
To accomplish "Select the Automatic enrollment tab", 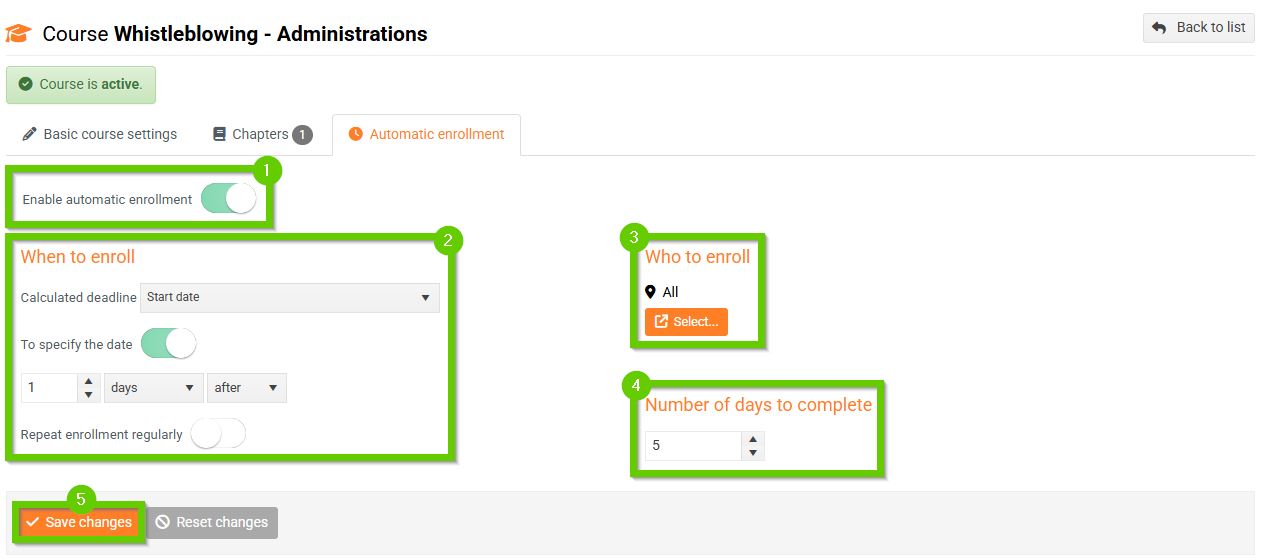I will [426, 134].
